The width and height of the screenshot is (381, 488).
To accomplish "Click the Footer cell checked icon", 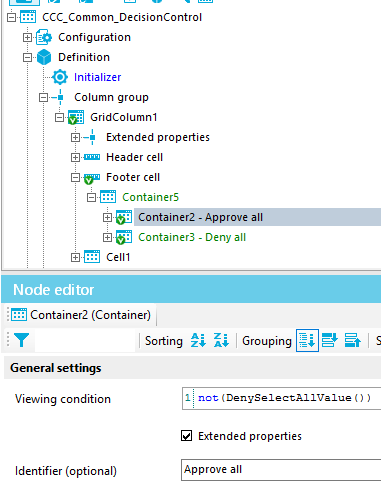I will 92,179.
